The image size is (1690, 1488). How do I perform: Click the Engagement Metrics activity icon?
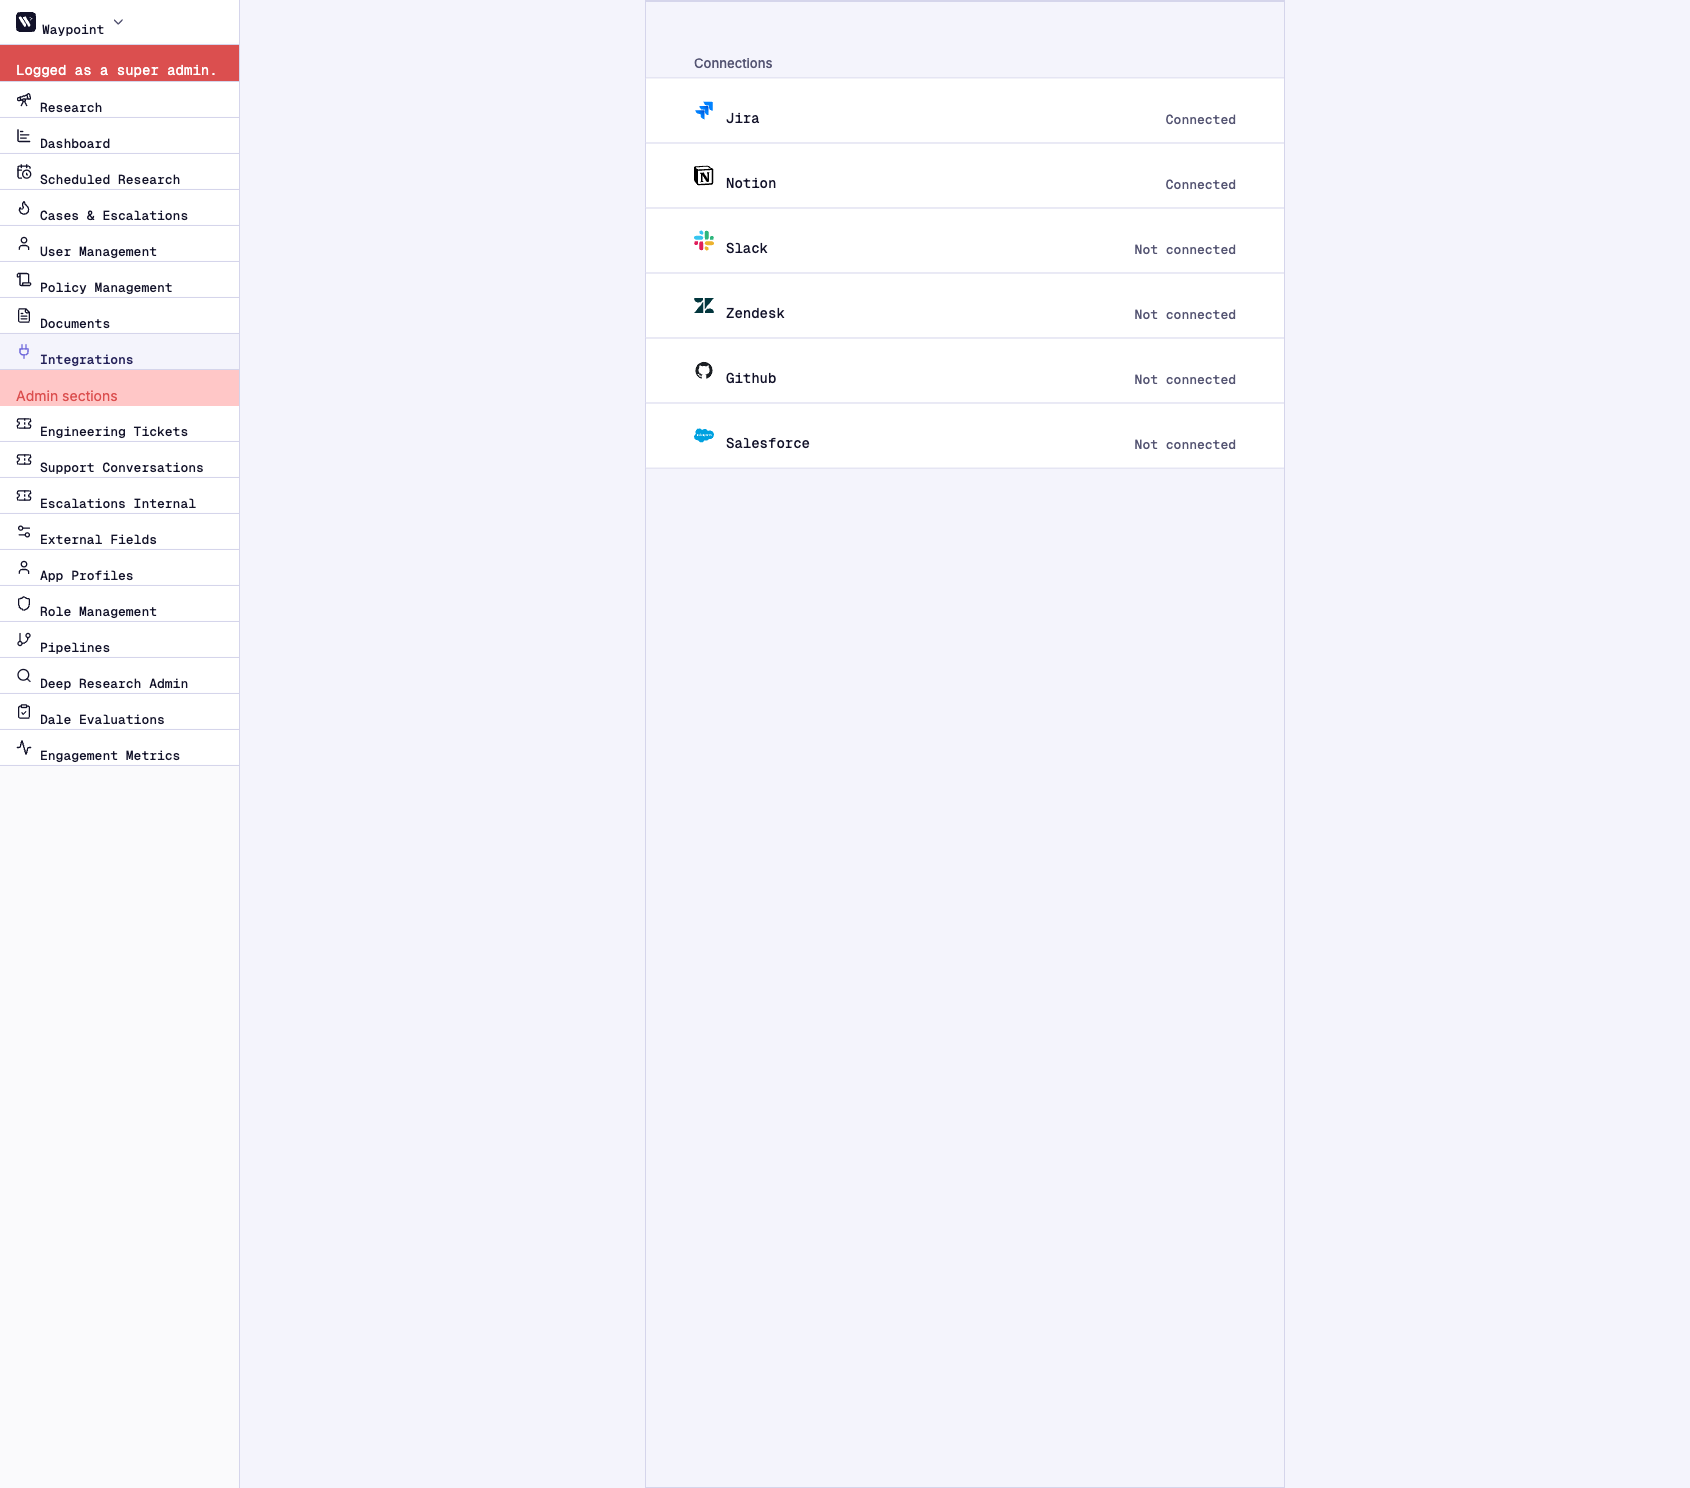[24, 748]
